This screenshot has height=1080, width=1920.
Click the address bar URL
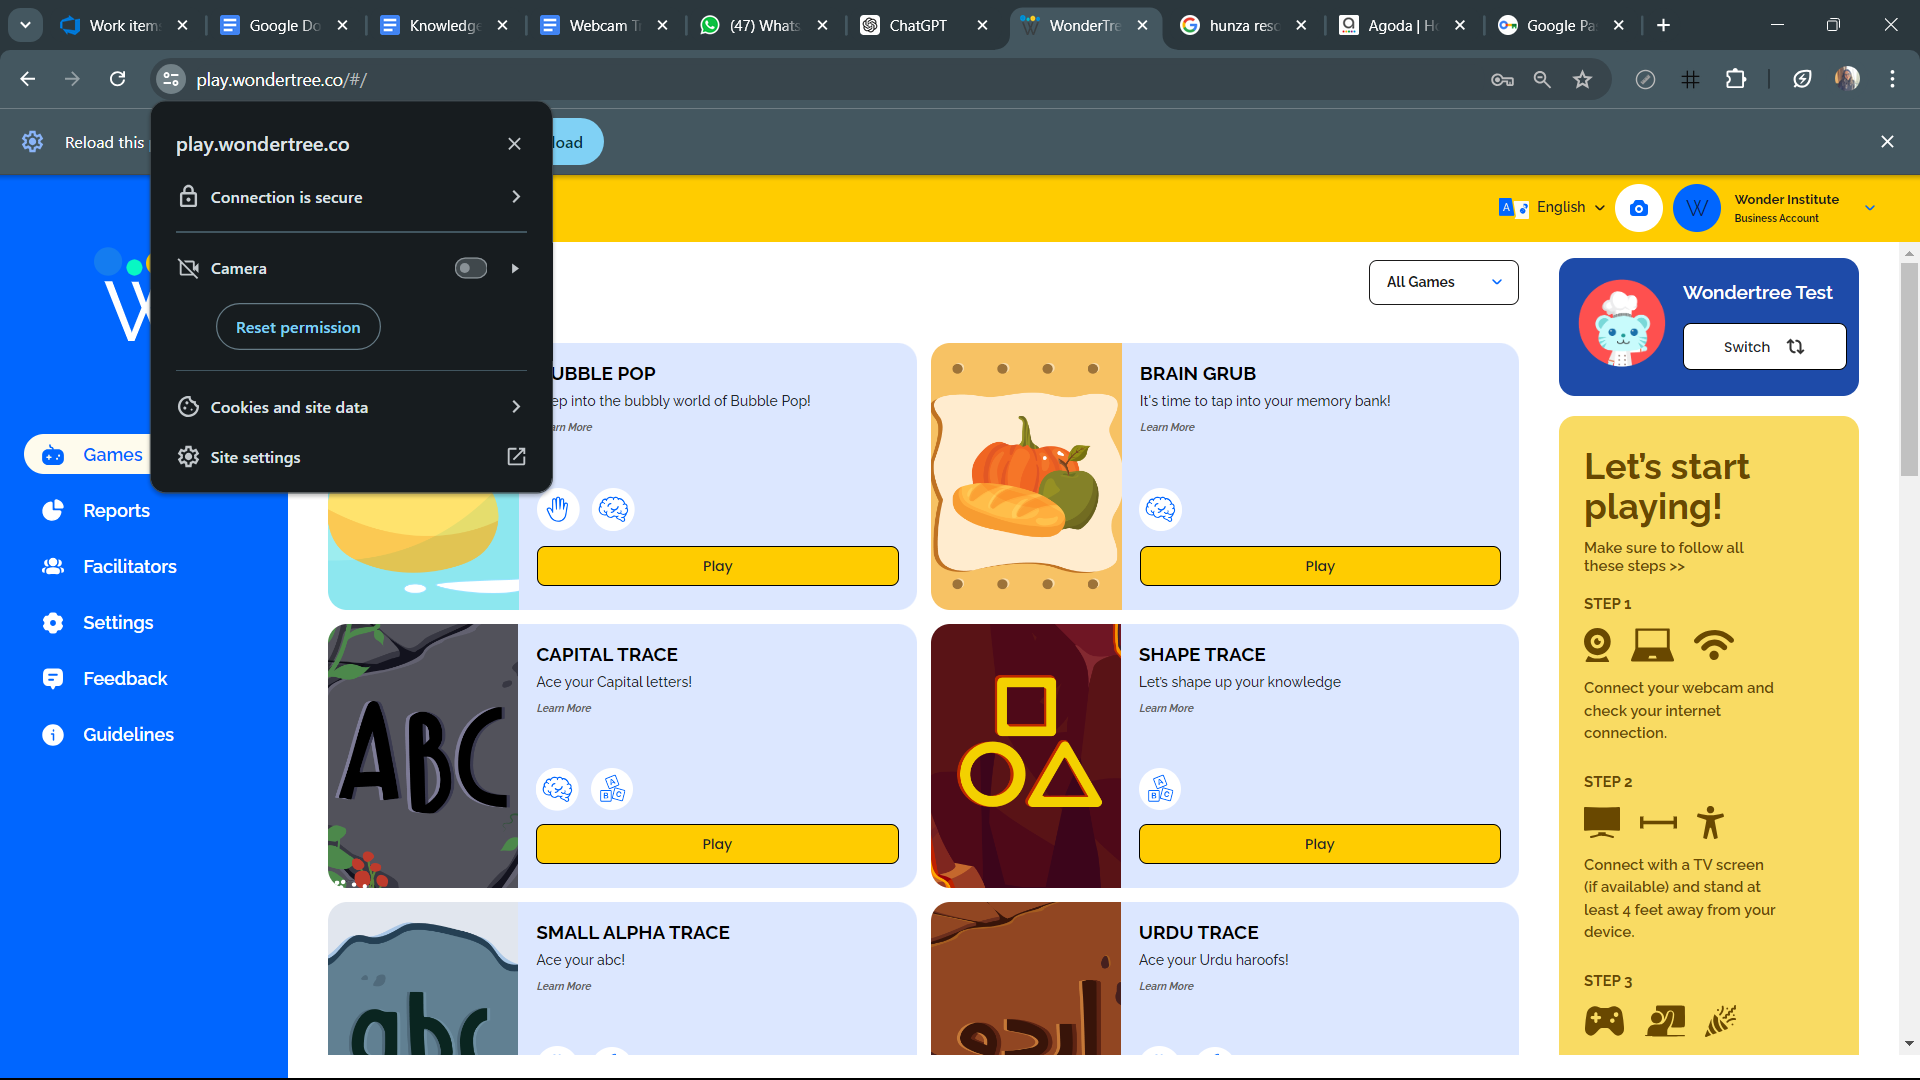coord(281,80)
